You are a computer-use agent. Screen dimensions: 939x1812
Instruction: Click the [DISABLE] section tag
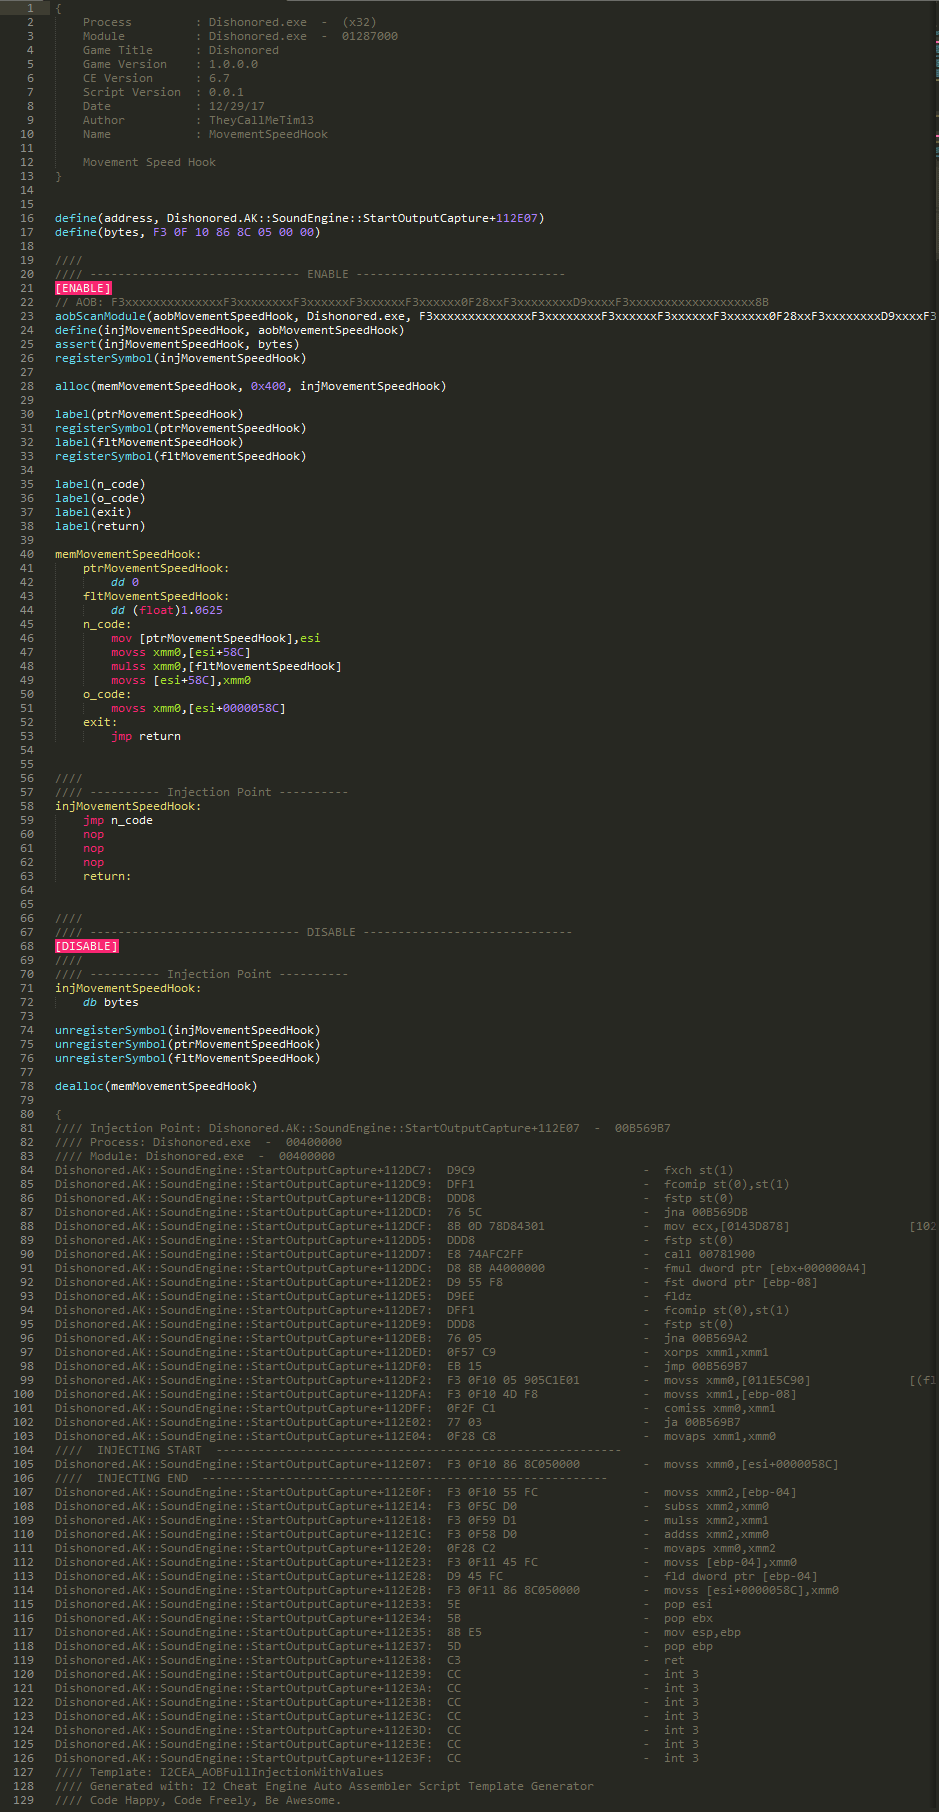pyautogui.click(x=87, y=946)
